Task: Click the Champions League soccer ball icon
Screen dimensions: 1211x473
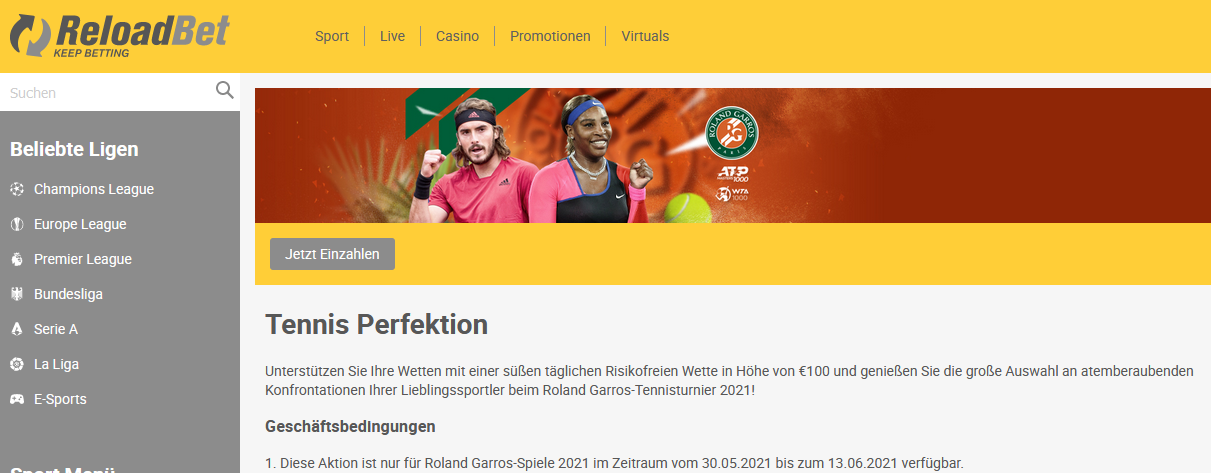Action: [16, 189]
